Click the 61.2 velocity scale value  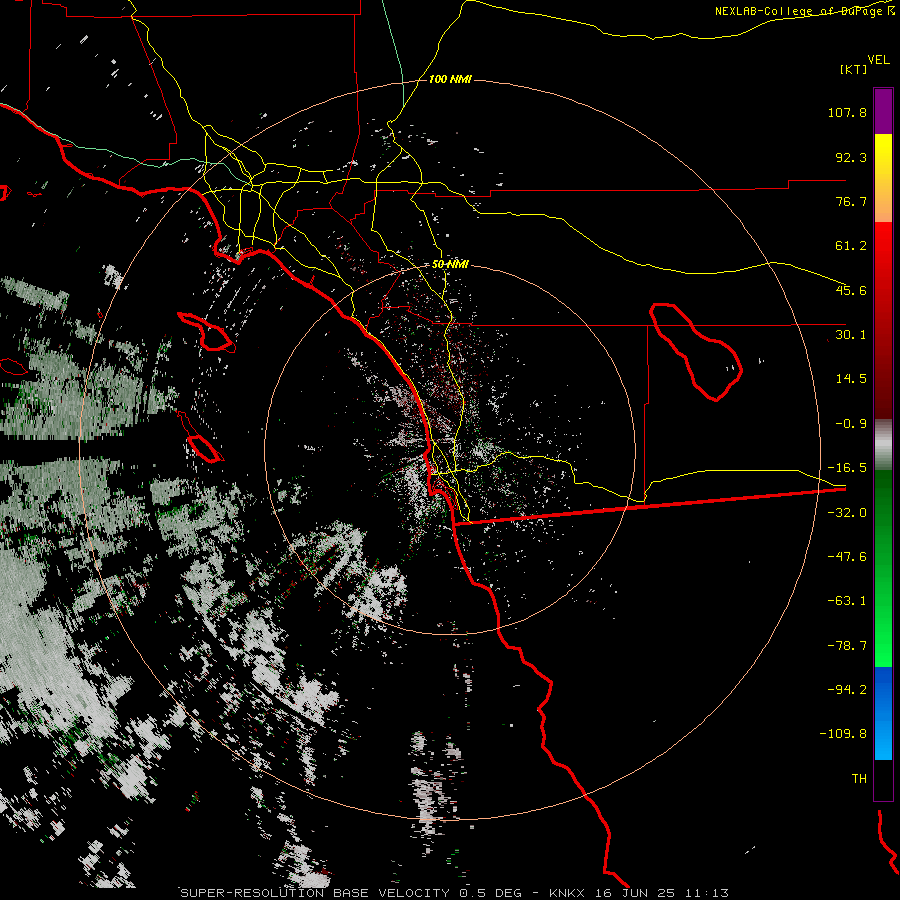coord(851,246)
